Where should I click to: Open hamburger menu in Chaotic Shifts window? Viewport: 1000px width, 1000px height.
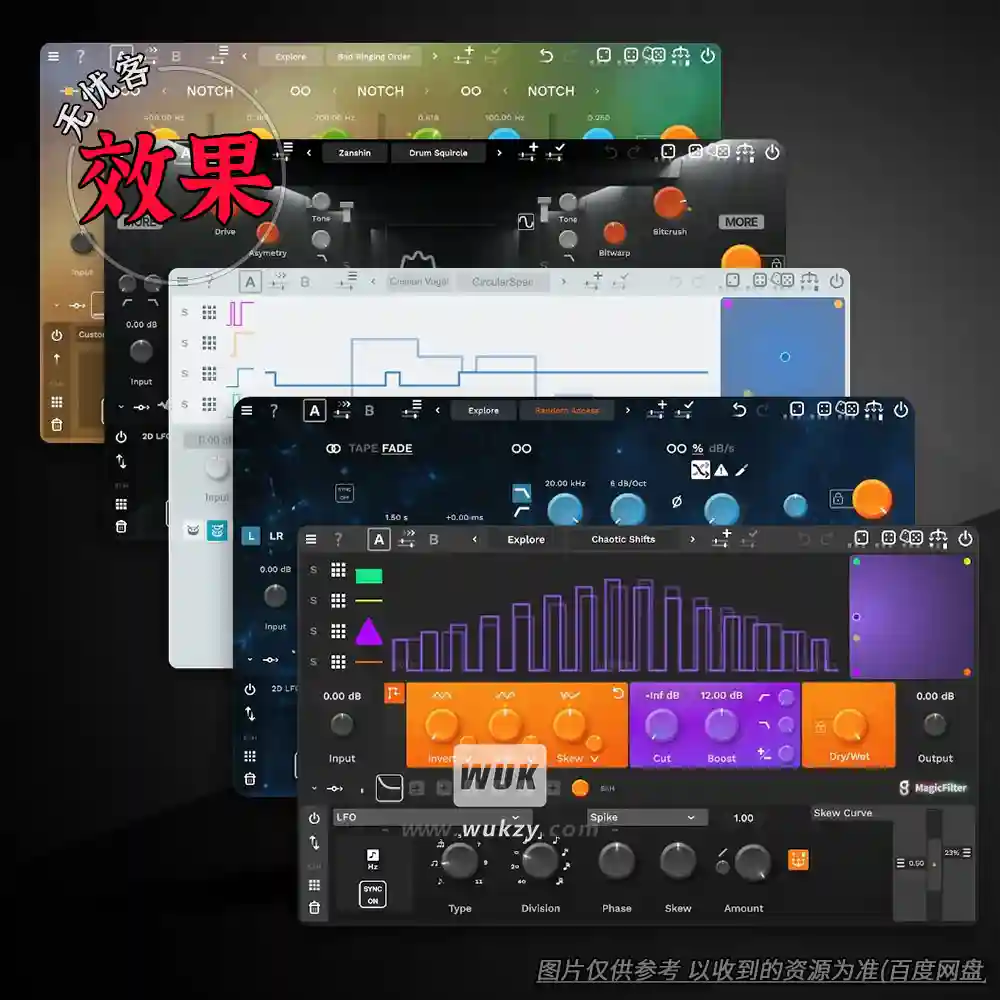pyautogui.click(x=311, y=540)
